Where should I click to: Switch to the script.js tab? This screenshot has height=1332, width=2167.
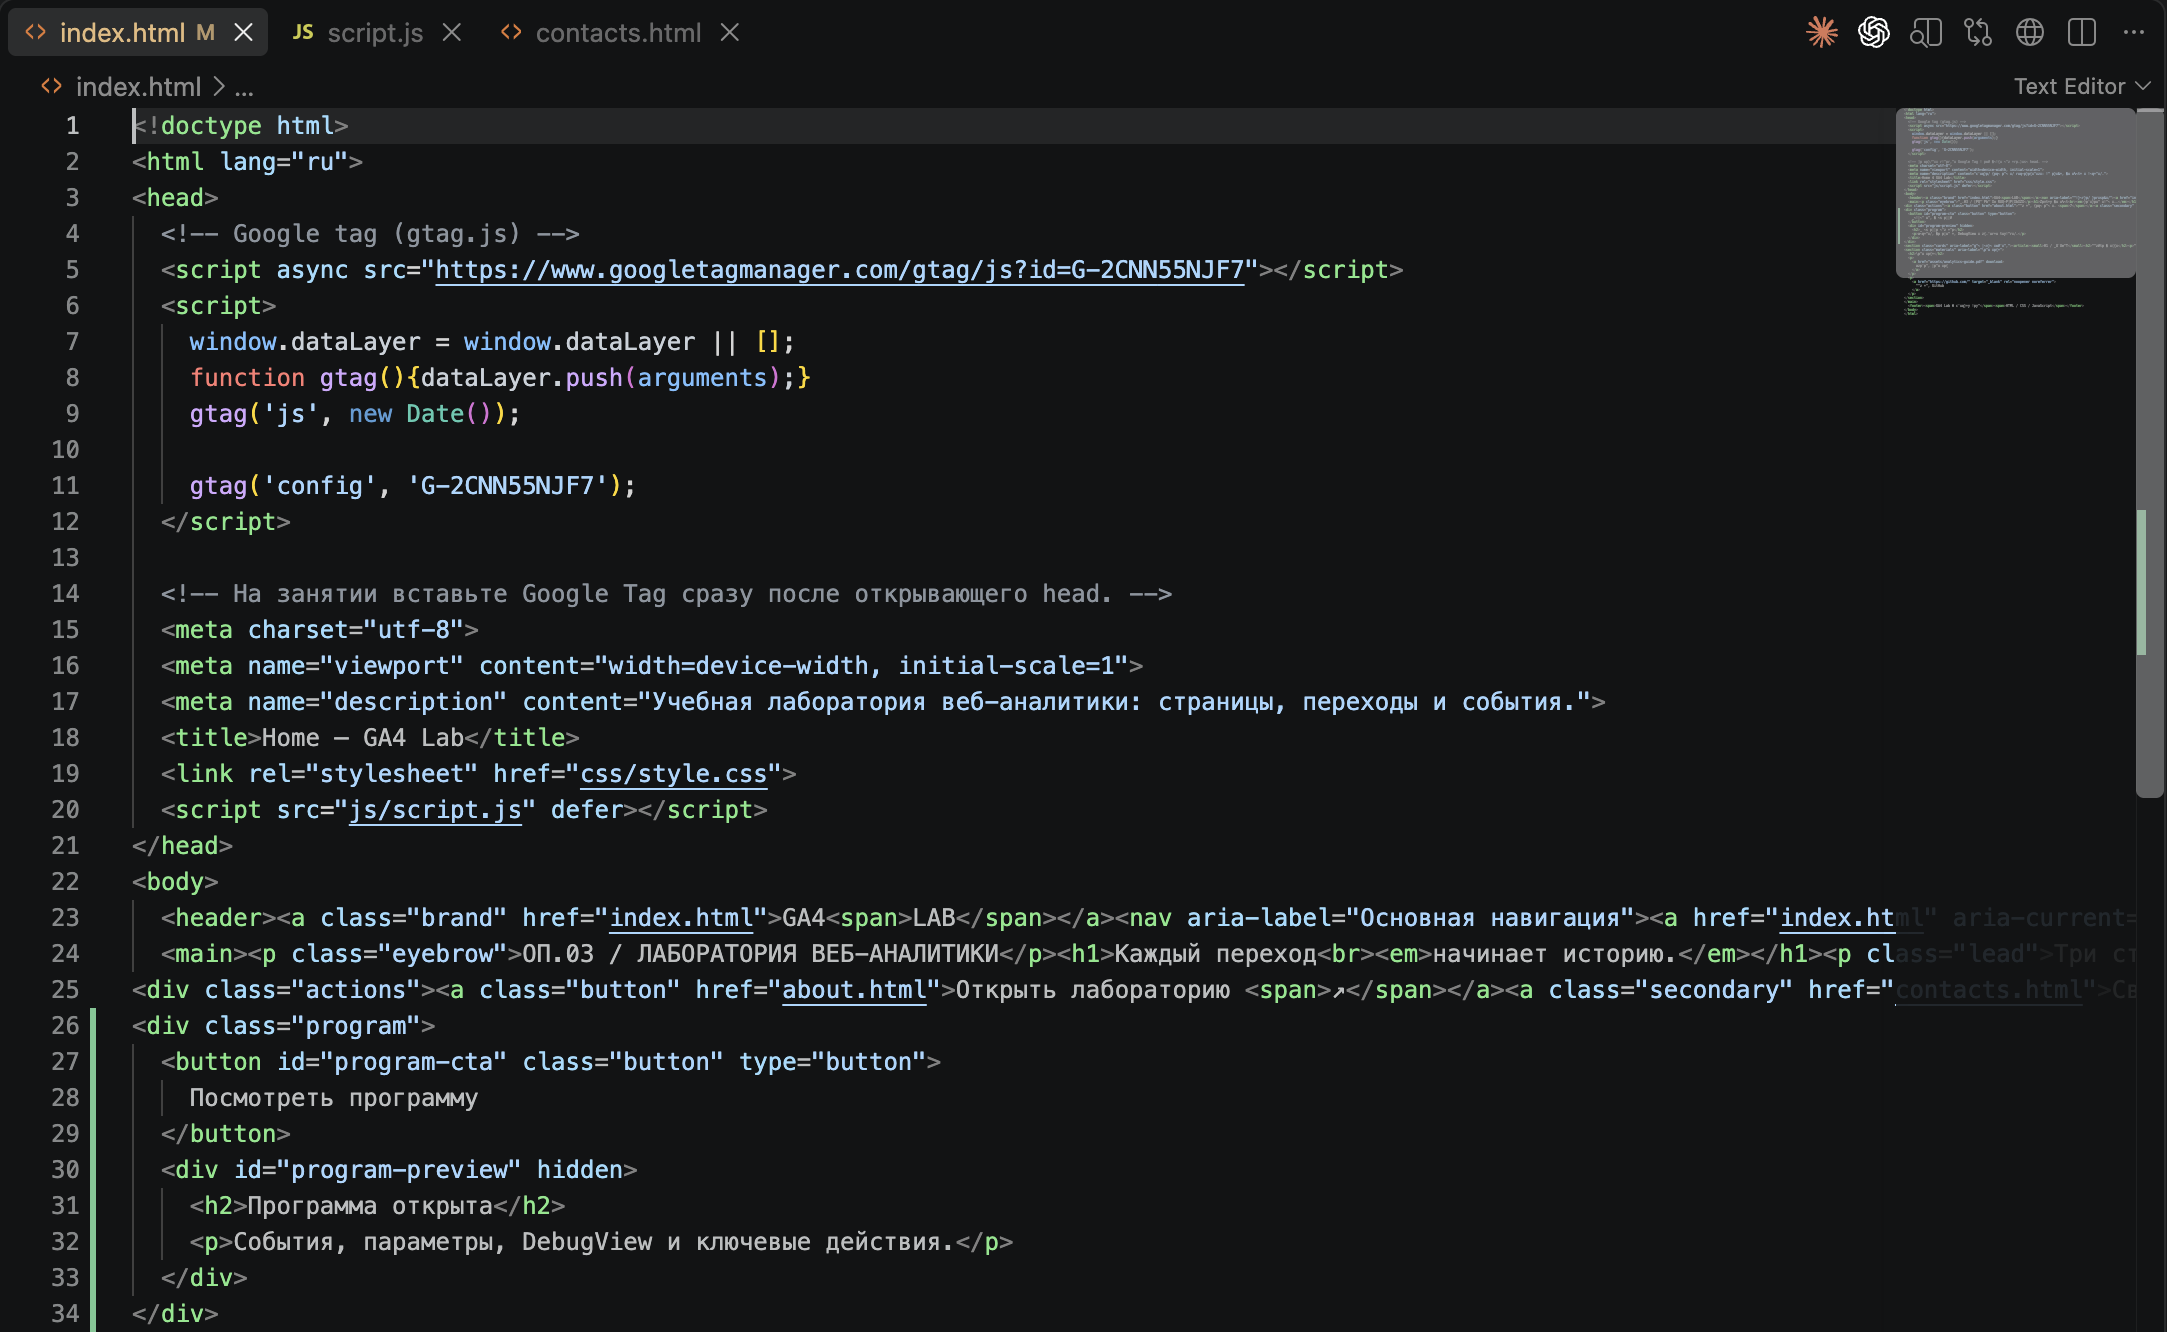tap(375, 33)
